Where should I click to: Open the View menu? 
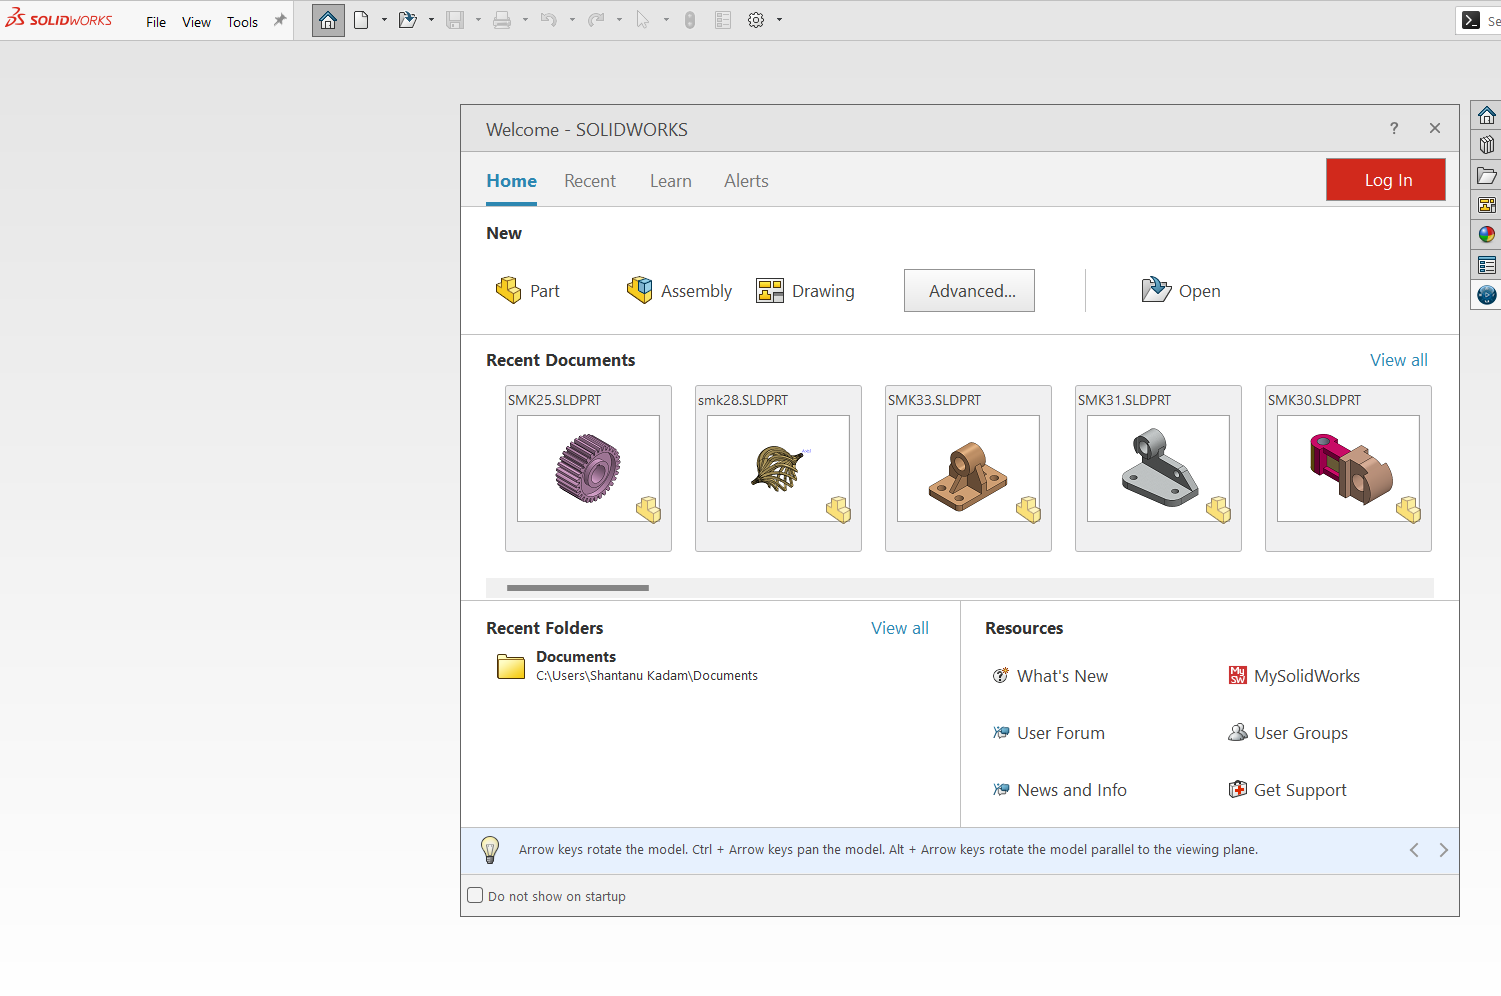click(x=196, y=22)
